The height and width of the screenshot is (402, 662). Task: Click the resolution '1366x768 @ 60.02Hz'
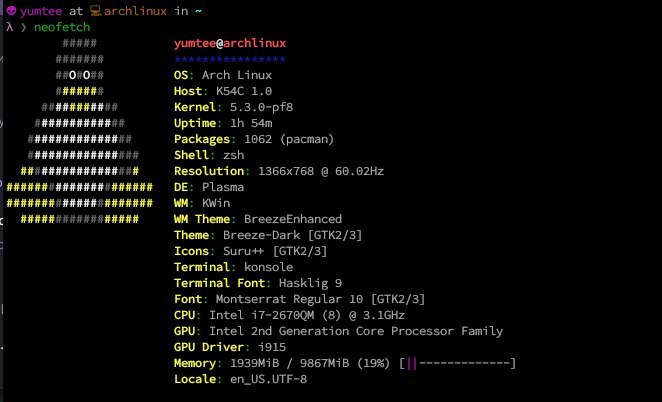point(321,171)
